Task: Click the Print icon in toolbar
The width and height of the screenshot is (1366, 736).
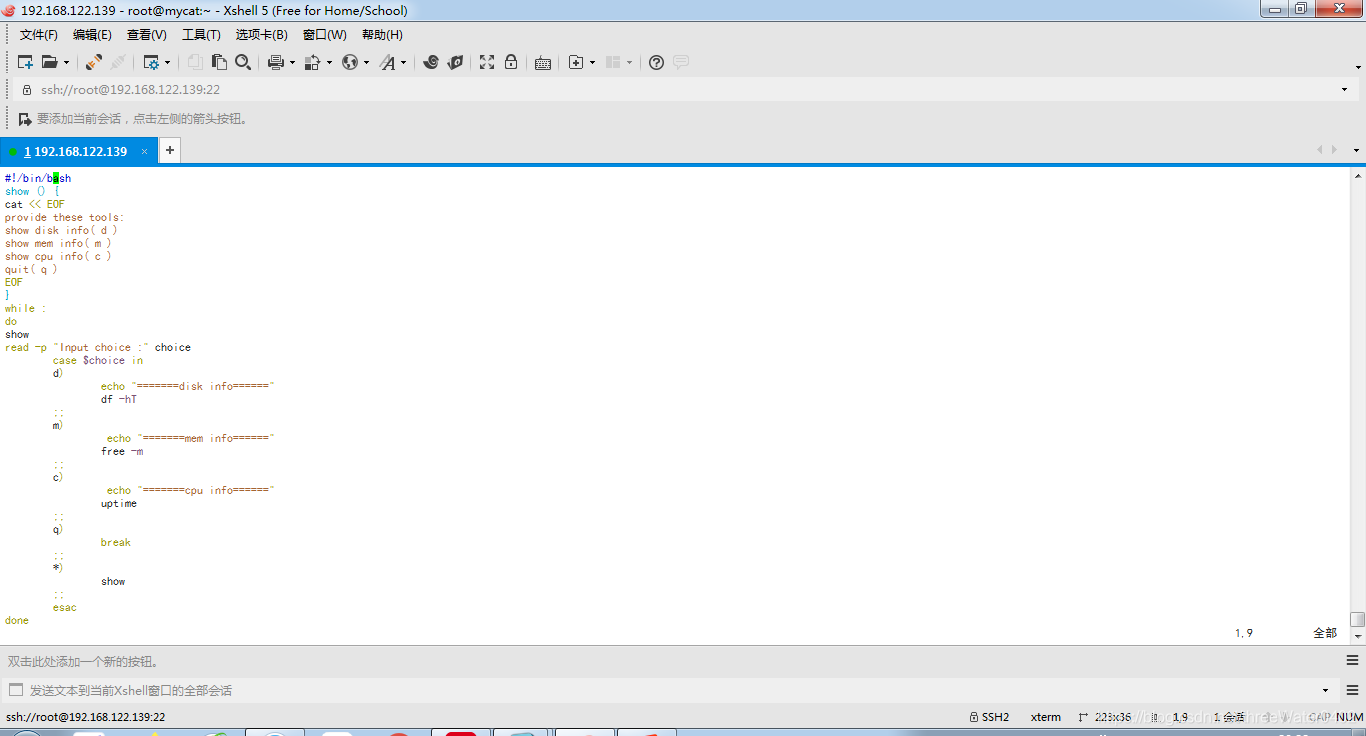Action: (x=276, y=62)
